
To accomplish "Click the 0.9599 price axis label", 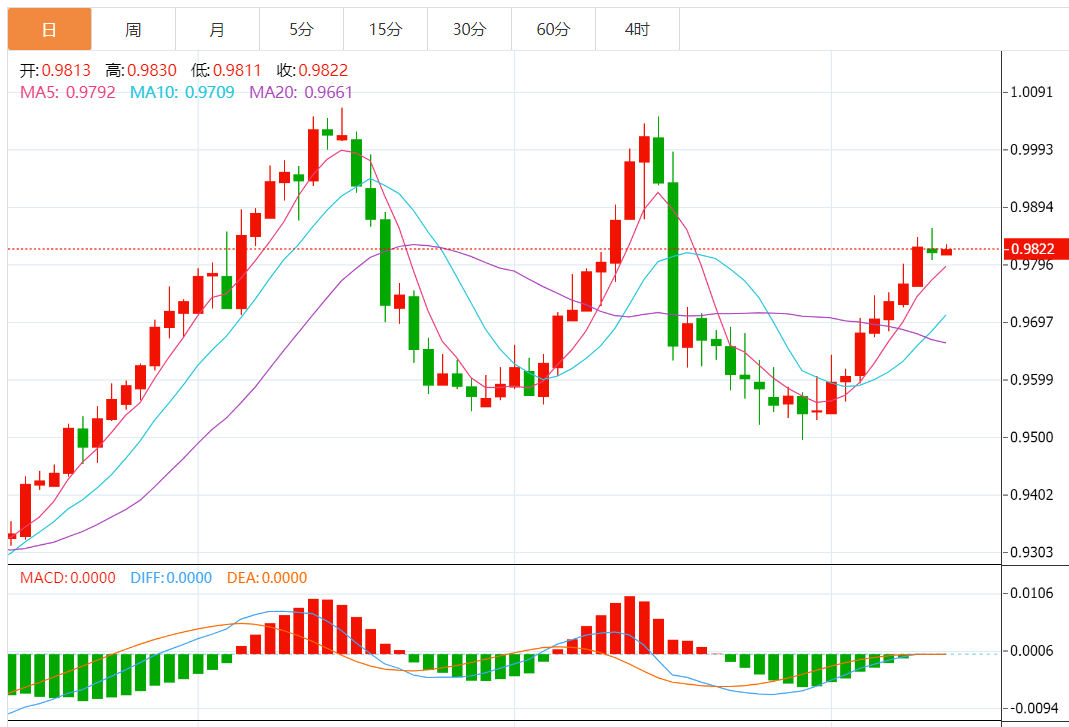I will point(1032,380).
